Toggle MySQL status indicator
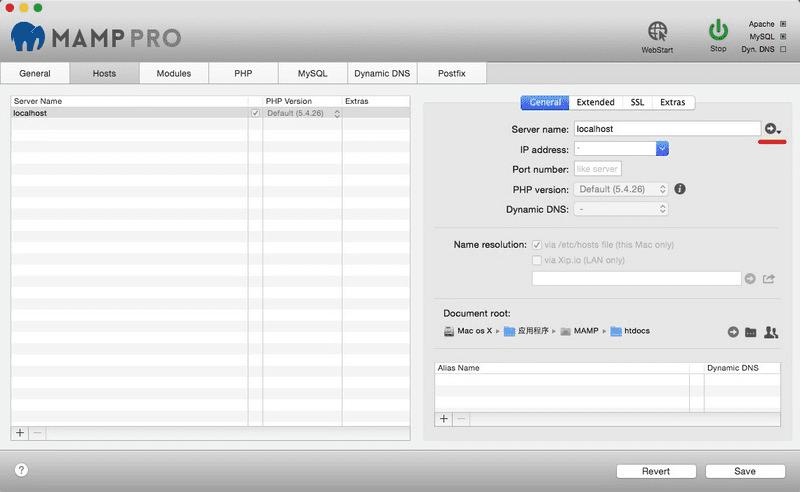The width and height of the screenshot is (800, 492). point(783,36)
